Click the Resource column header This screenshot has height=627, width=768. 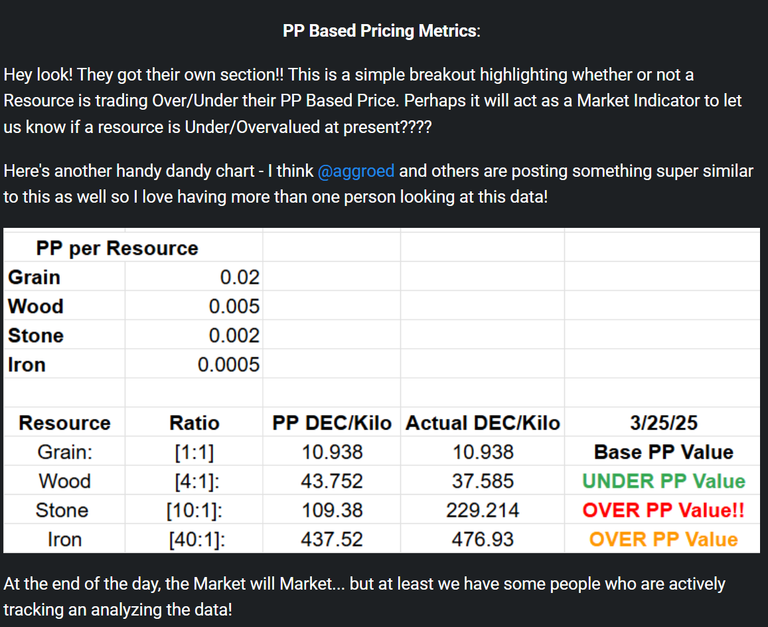[65, 423]
